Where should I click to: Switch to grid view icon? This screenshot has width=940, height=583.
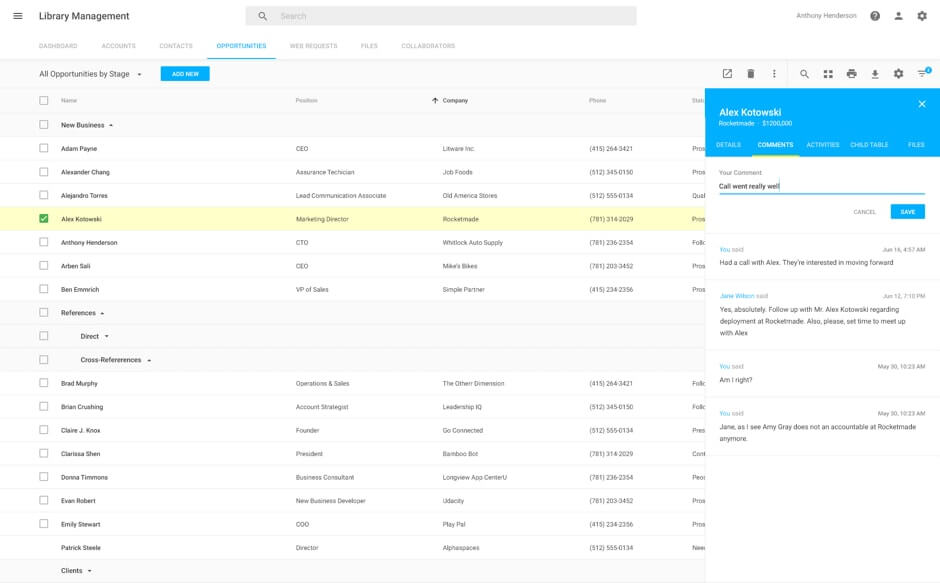(828, 74)
